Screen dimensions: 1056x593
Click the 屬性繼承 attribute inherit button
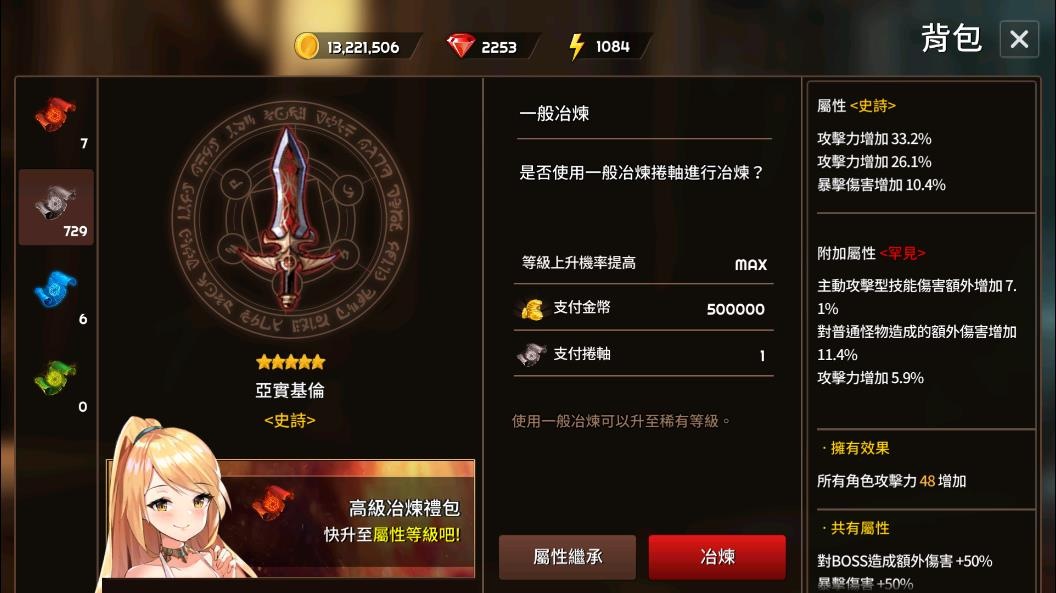pyautogui.click(x=567, y=557)
